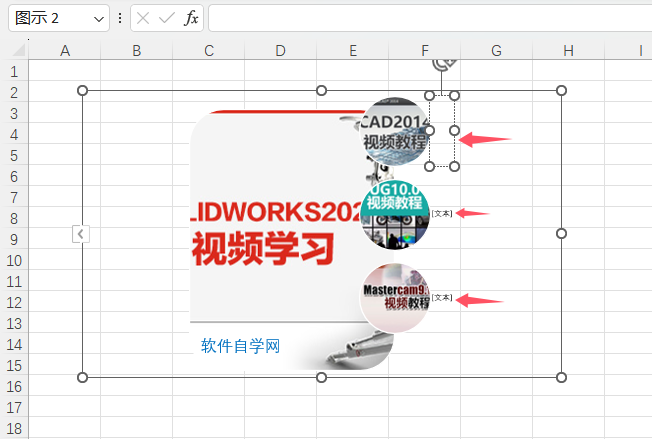The height and width of the screenshot is (439, 652).
Task: Select the Mastercam9 circular picture
Action: click(394, 298)
